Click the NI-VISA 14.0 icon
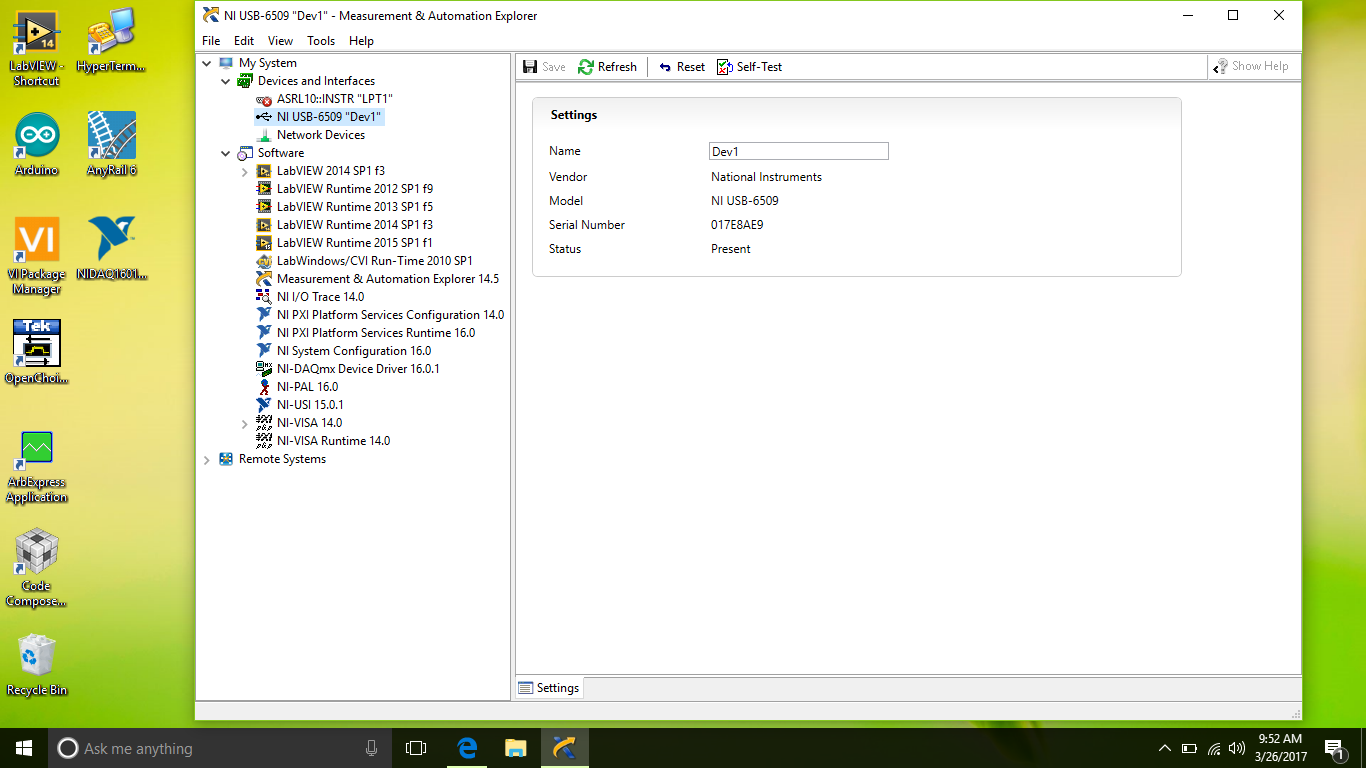The width and height of the screenshot is (1366, 768). click(264, 423)
